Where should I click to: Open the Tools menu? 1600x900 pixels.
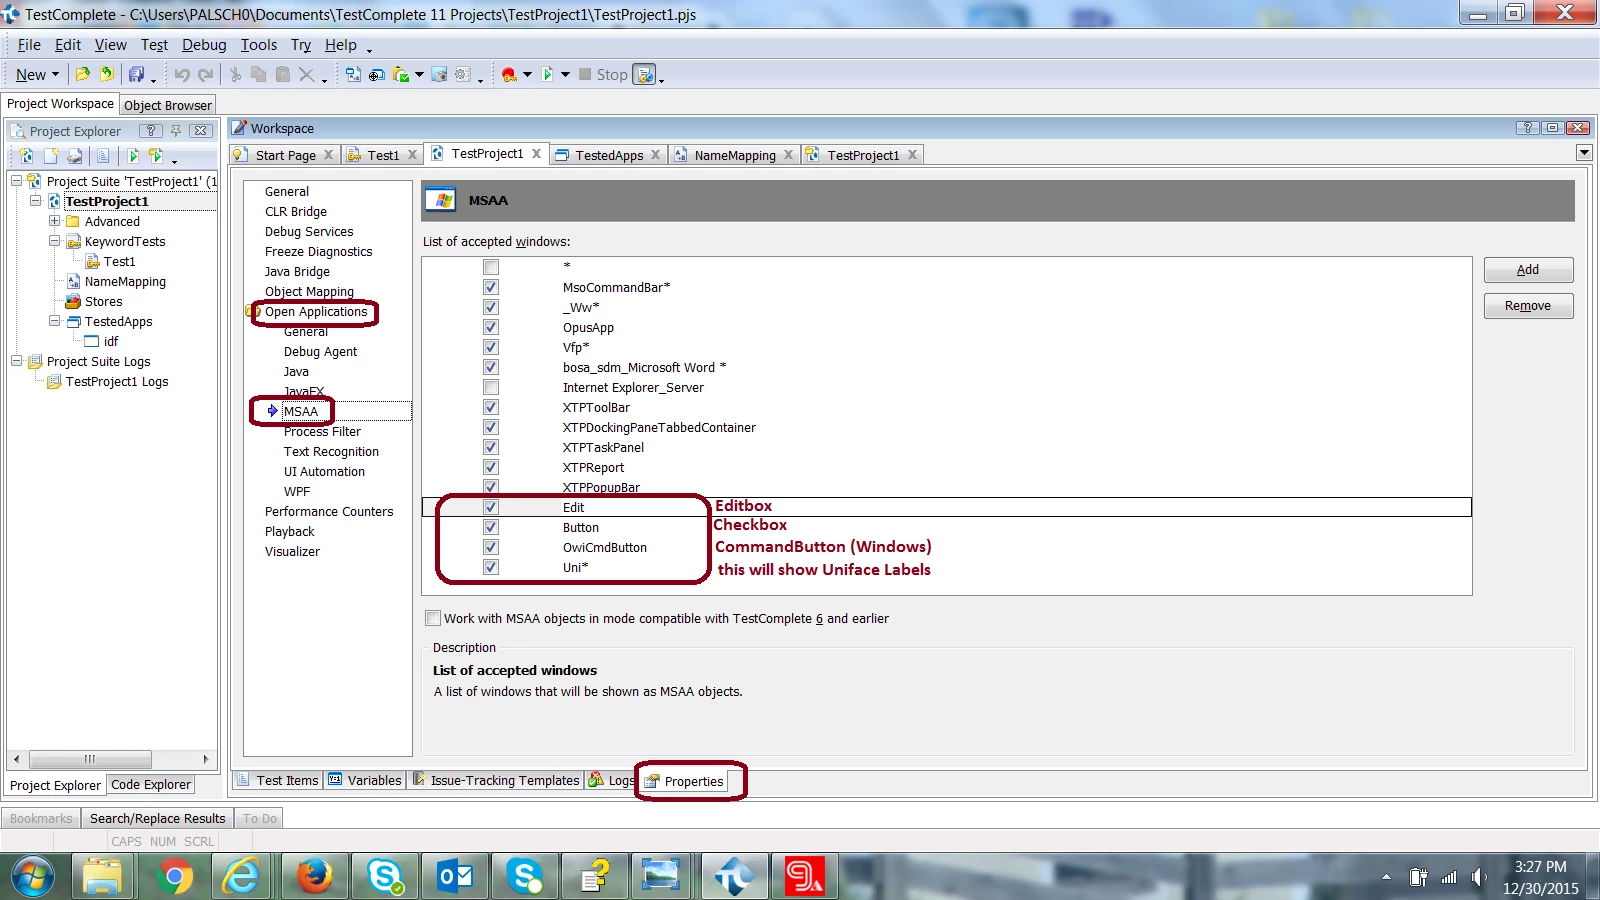(x=259, y=45)
